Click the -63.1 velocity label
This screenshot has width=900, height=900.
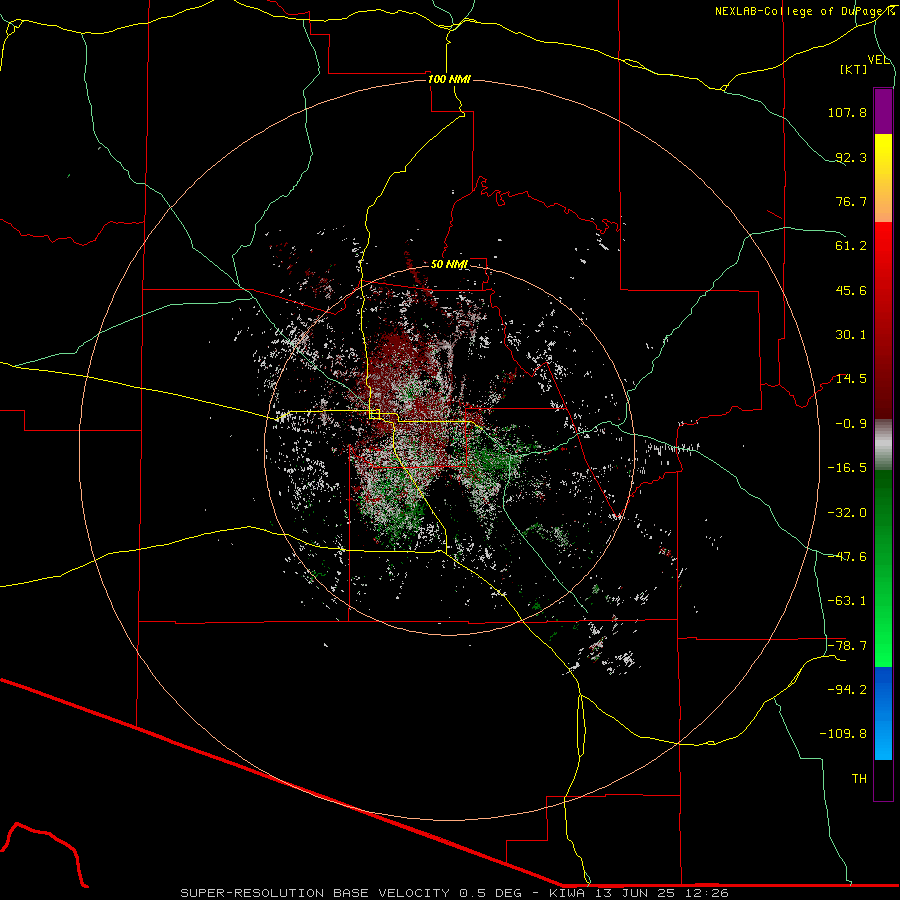point(847,601)
